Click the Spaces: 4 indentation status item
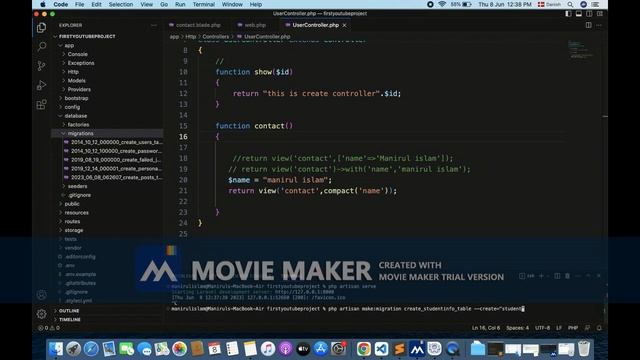Viewport: 640px width, 360px height. 517,328
